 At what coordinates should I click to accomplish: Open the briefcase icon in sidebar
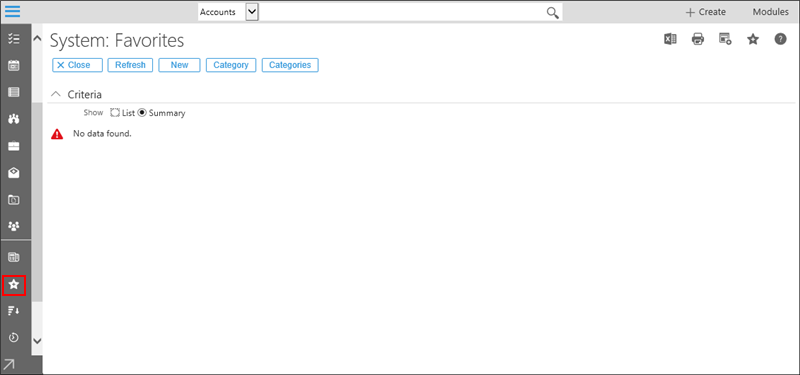tap(14, 147)
